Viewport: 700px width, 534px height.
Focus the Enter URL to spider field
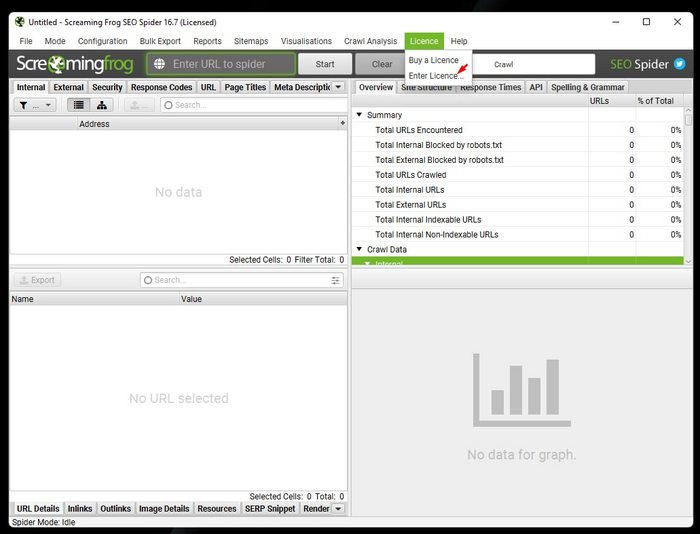click(x=221, y=64)
